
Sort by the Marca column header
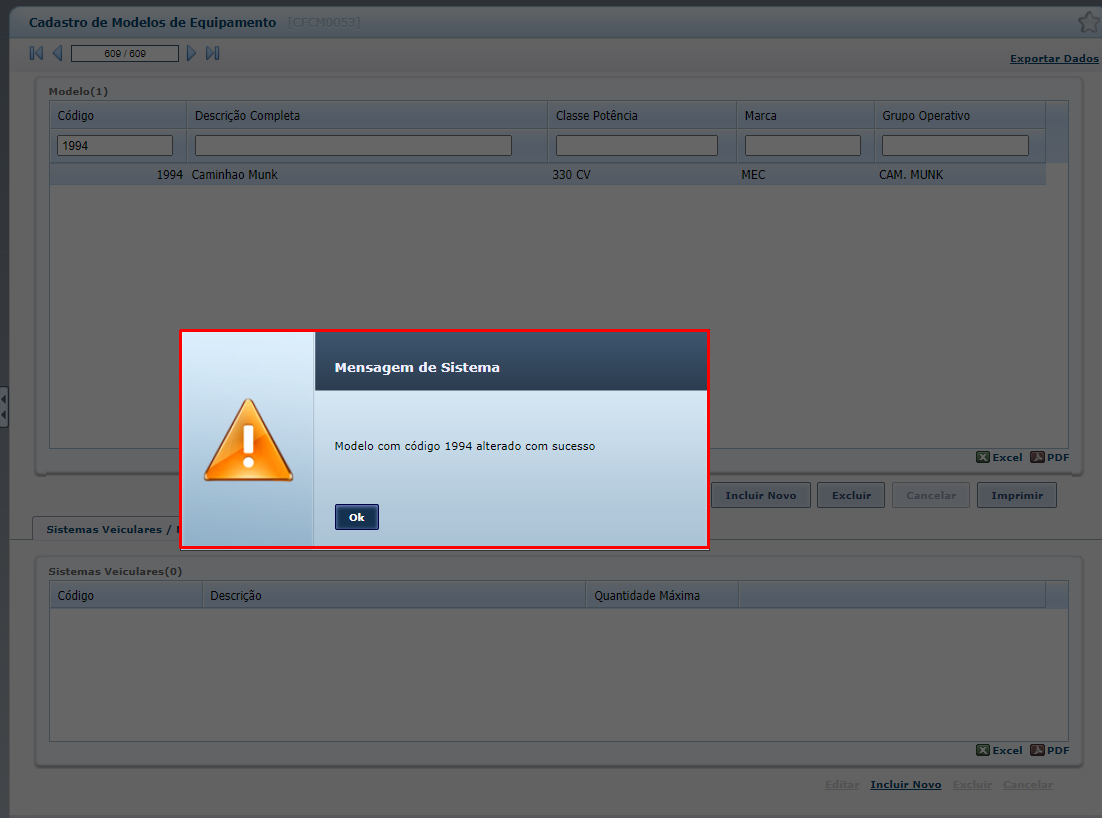[805, 115]
